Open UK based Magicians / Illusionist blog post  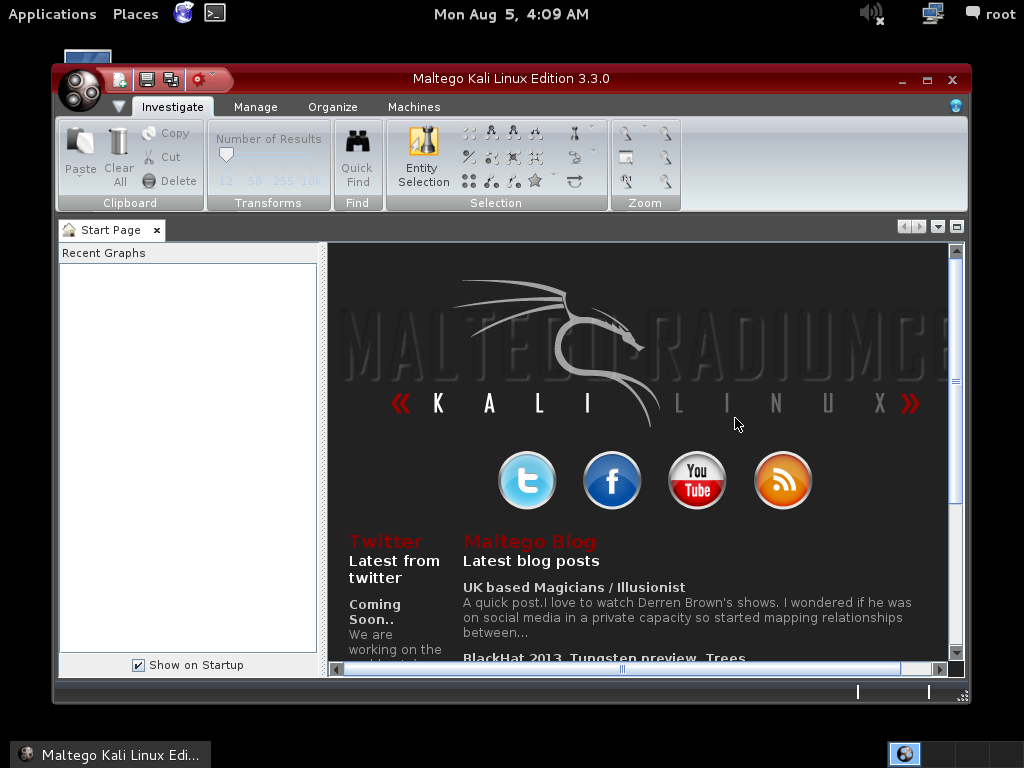(574, 587)
